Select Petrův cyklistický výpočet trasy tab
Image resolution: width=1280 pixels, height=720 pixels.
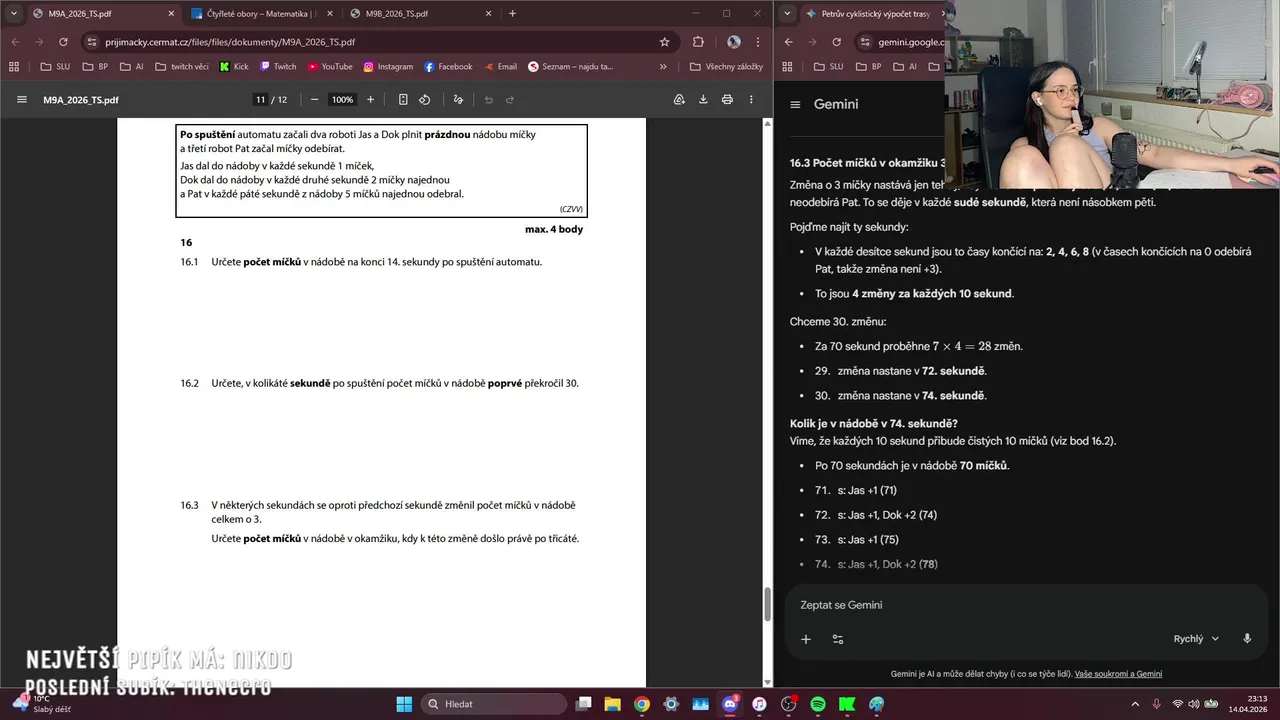point(872,14)
